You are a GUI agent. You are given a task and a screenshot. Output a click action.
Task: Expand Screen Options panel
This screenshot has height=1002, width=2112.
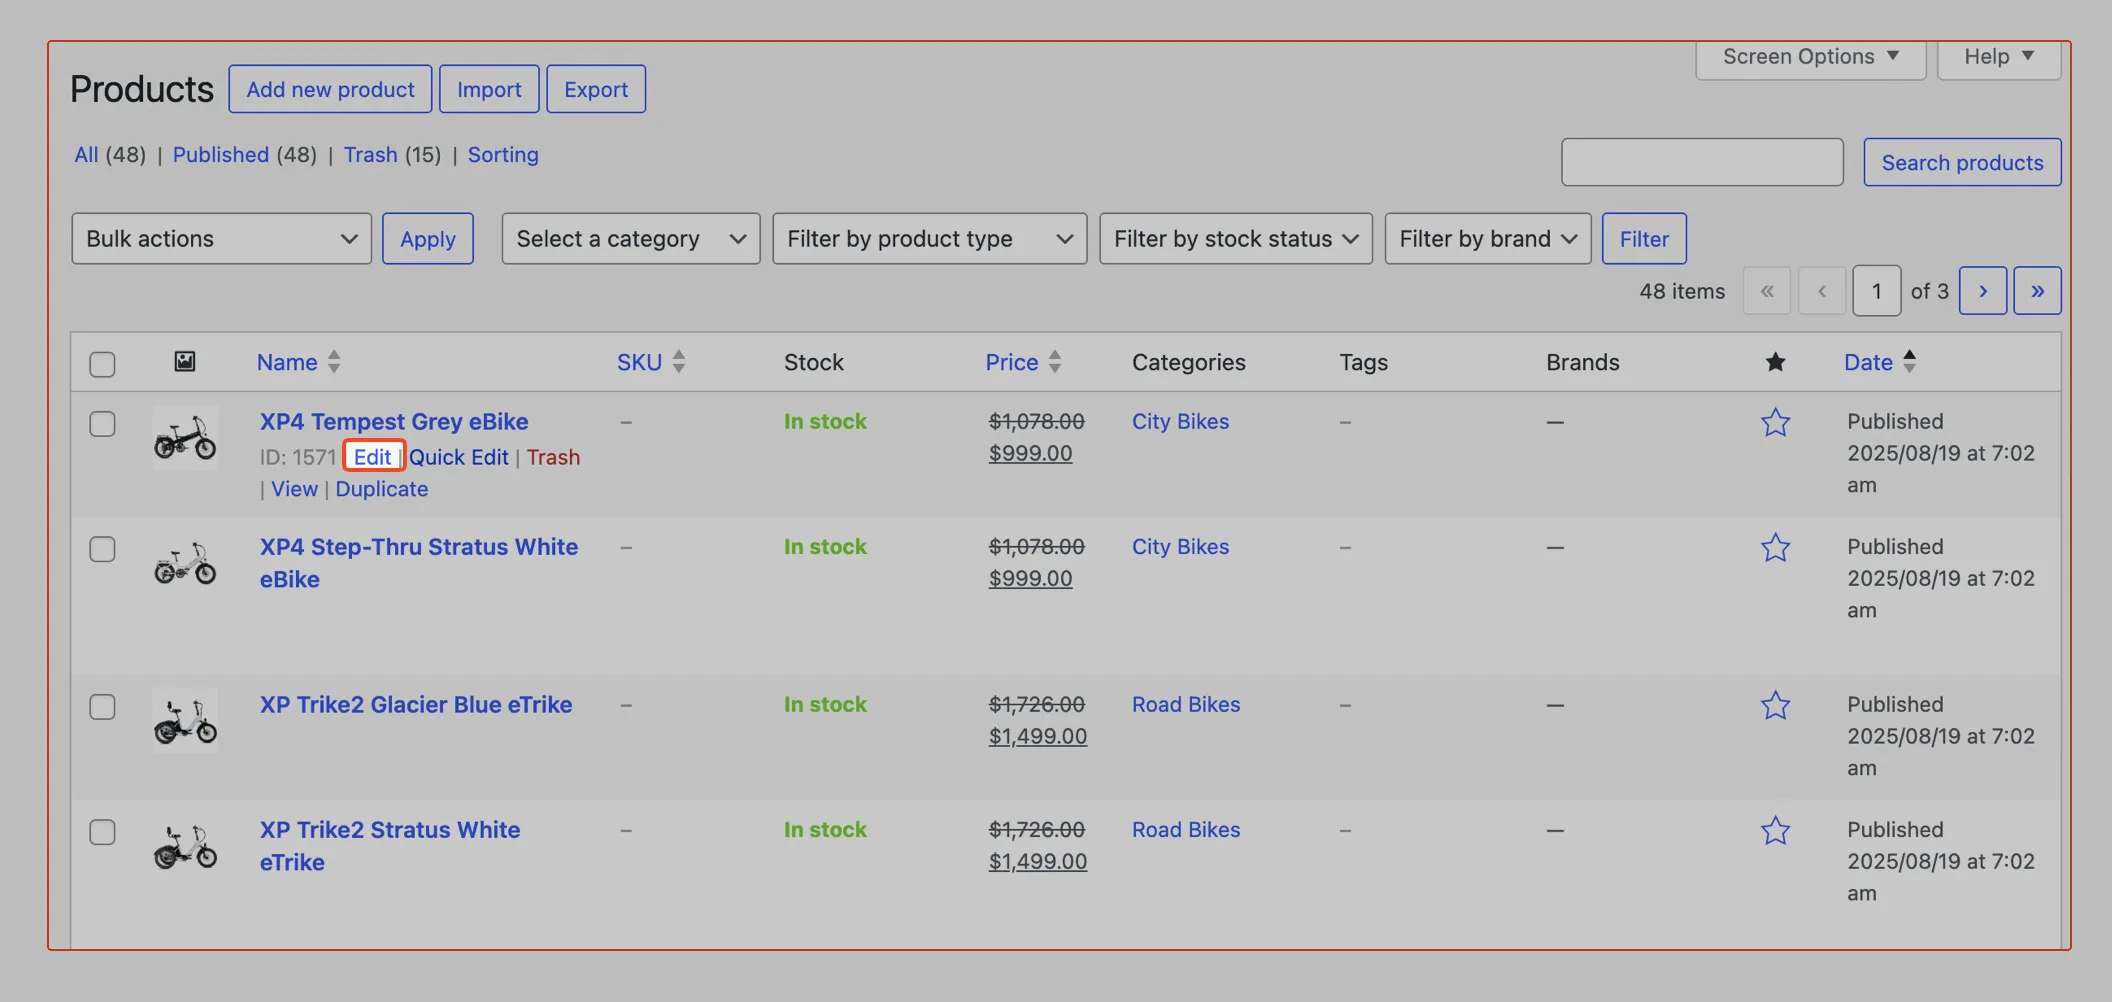pyautogui.click(x=1811, y=57)
